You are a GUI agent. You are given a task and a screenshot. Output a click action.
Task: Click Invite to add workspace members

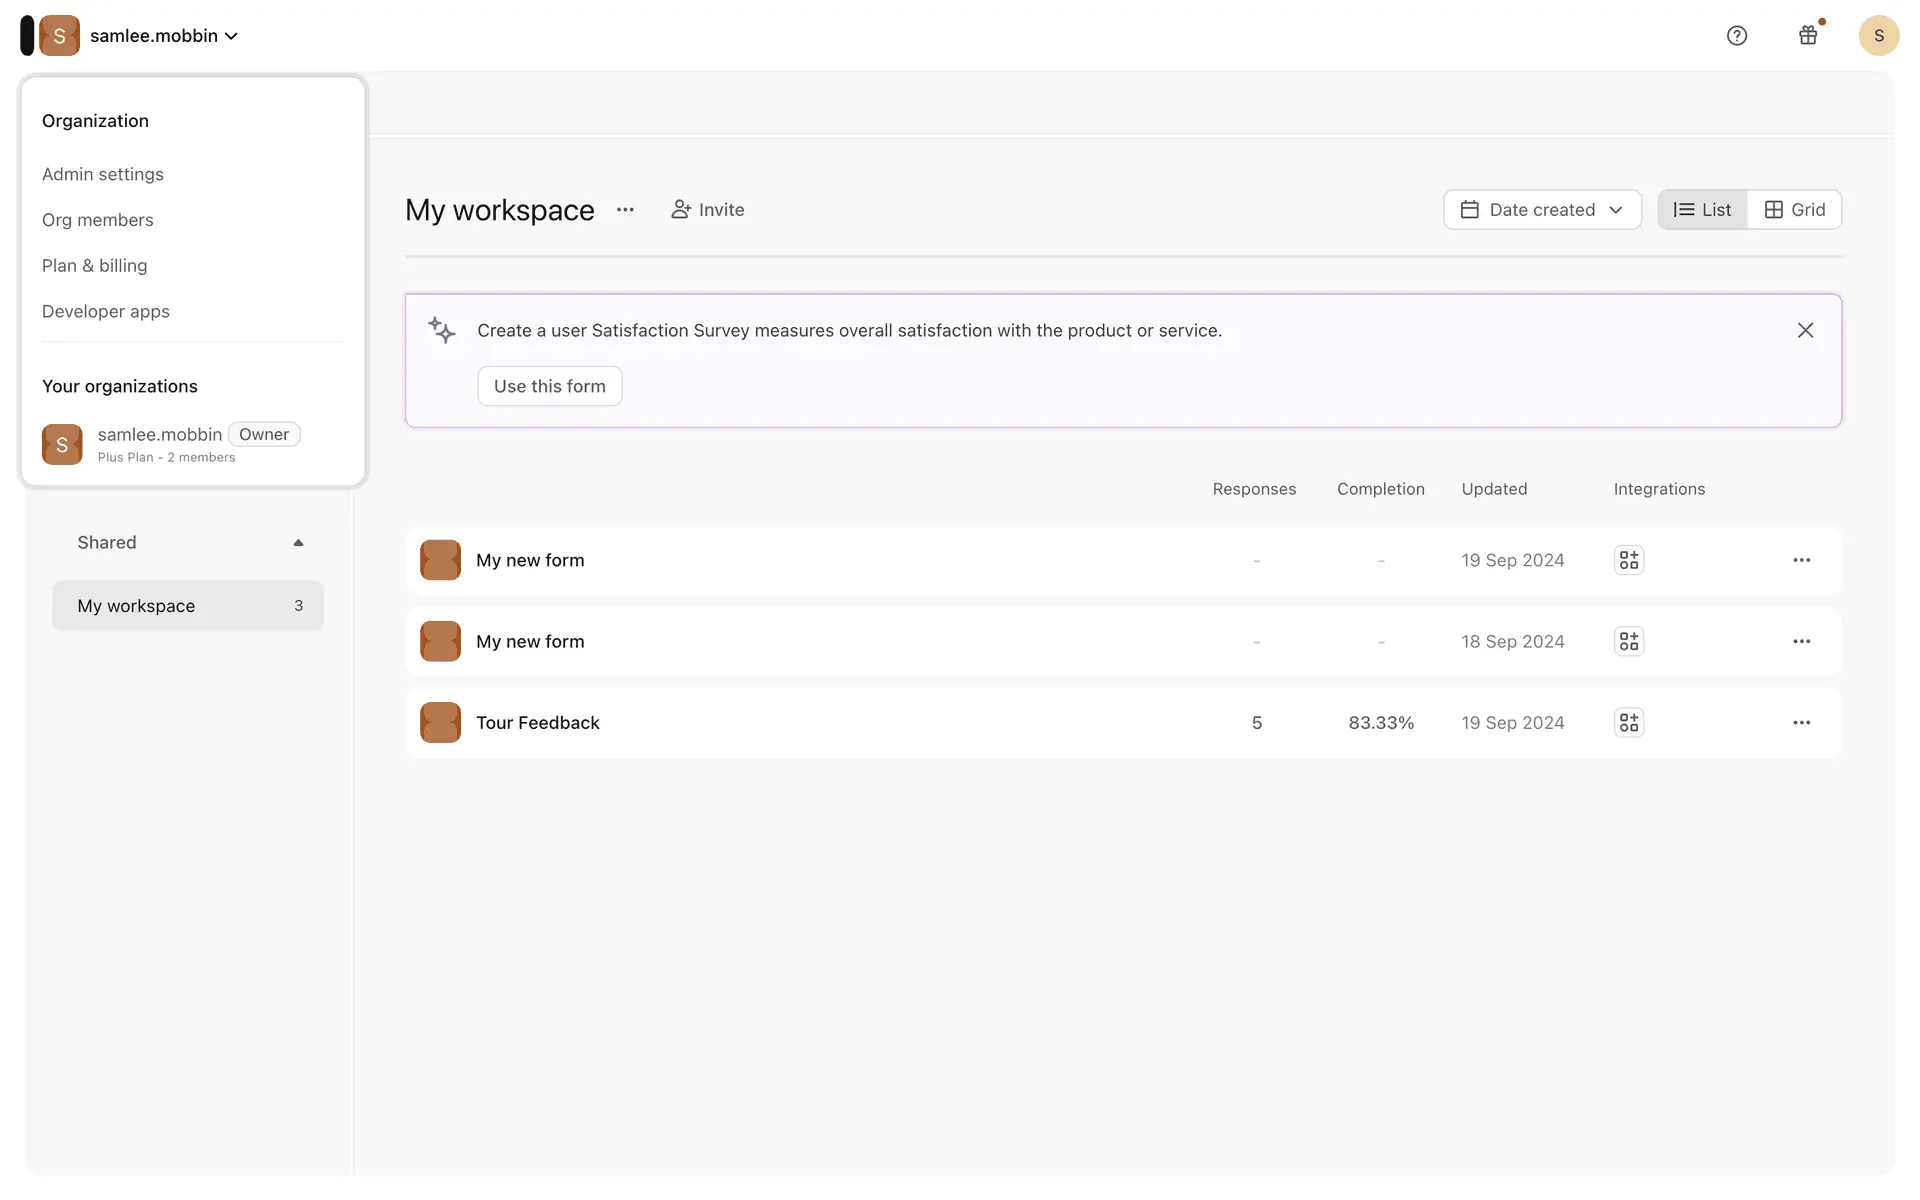click(707, 210)
